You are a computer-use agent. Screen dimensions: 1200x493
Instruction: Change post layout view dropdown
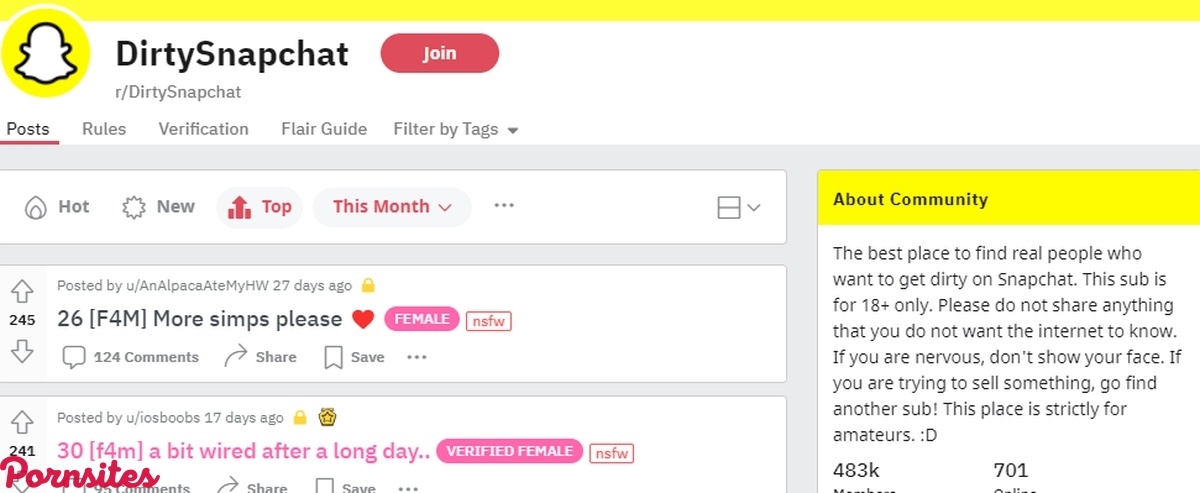[739, 207]
